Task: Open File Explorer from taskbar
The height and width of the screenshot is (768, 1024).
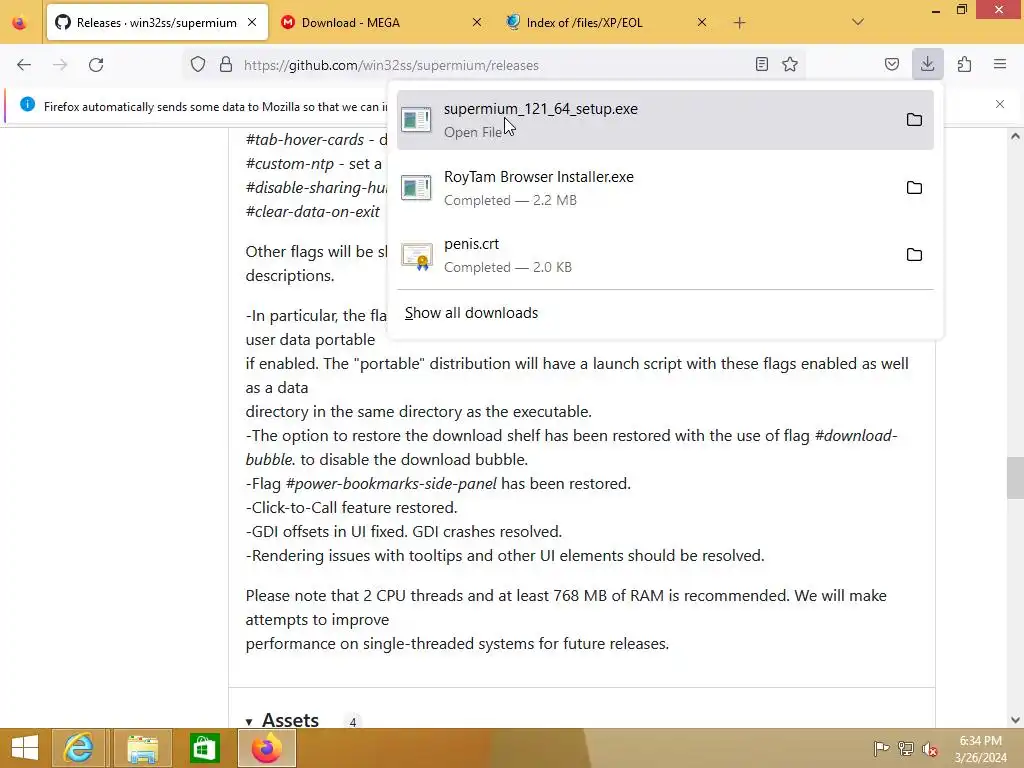Action: 142,748
